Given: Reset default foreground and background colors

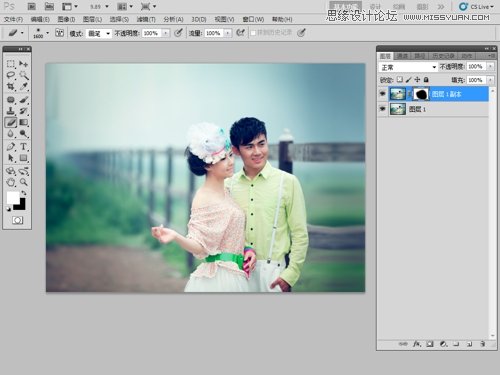Looking at the screenshot, I should pos(8,209).
